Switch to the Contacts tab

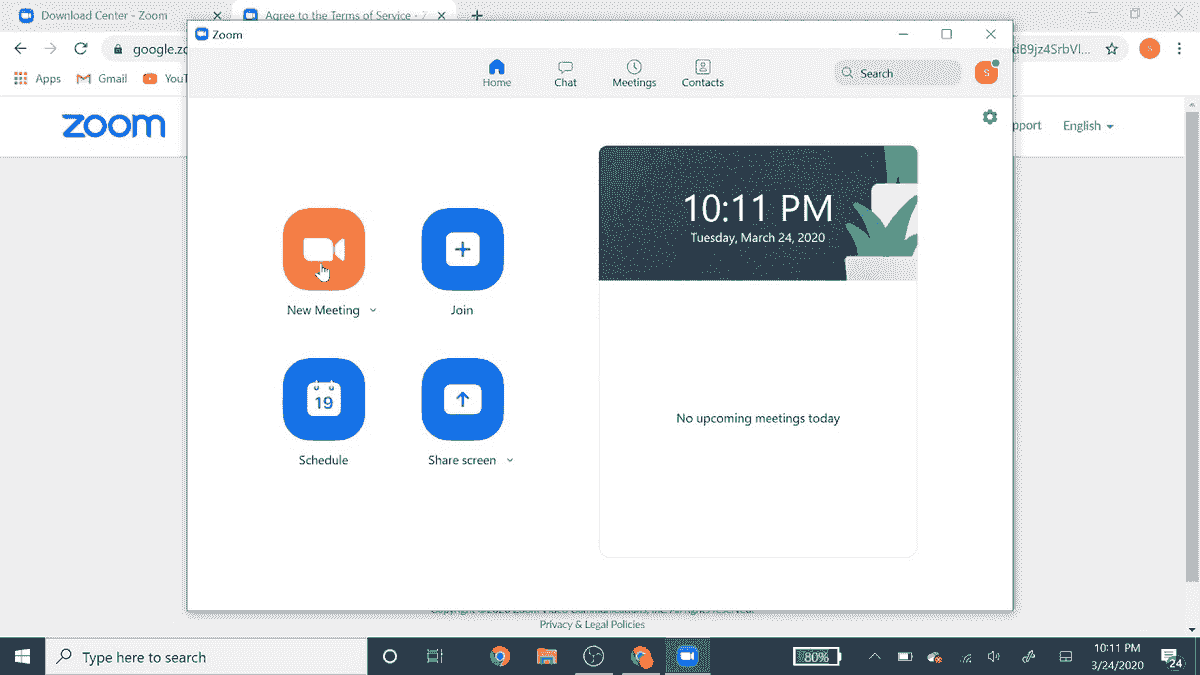pos(703,74)
